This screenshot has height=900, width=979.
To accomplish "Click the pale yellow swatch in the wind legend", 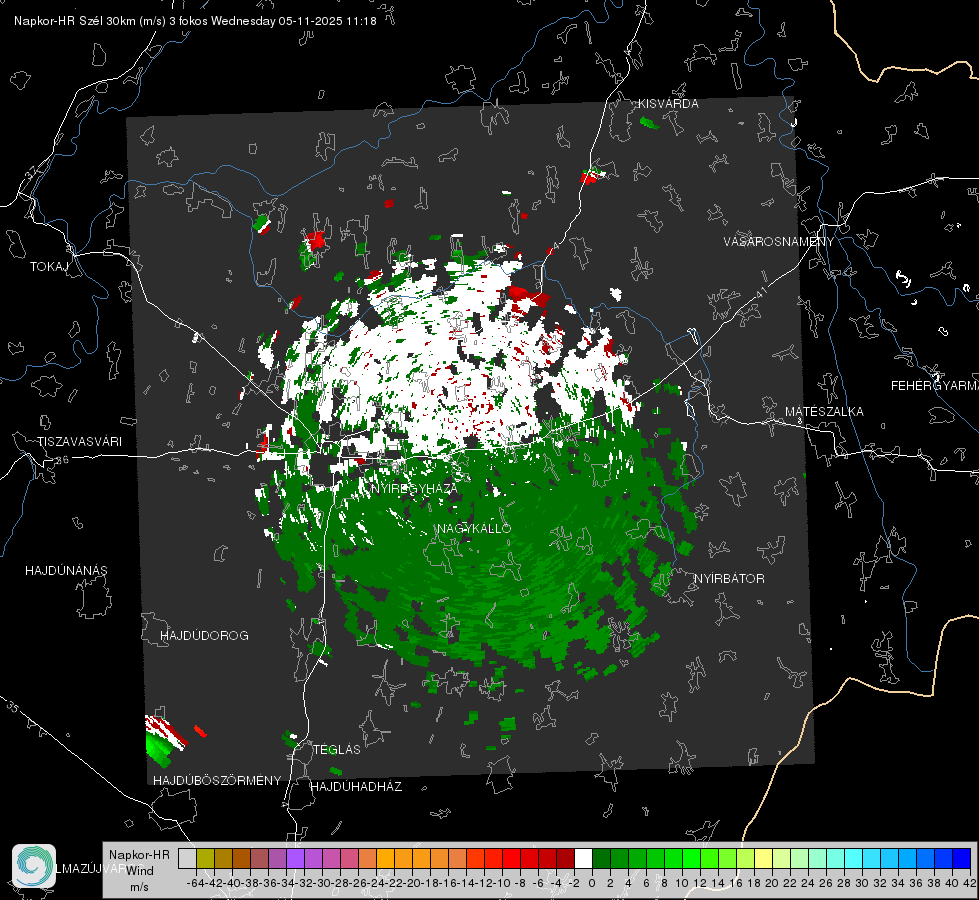I will 764,859.
